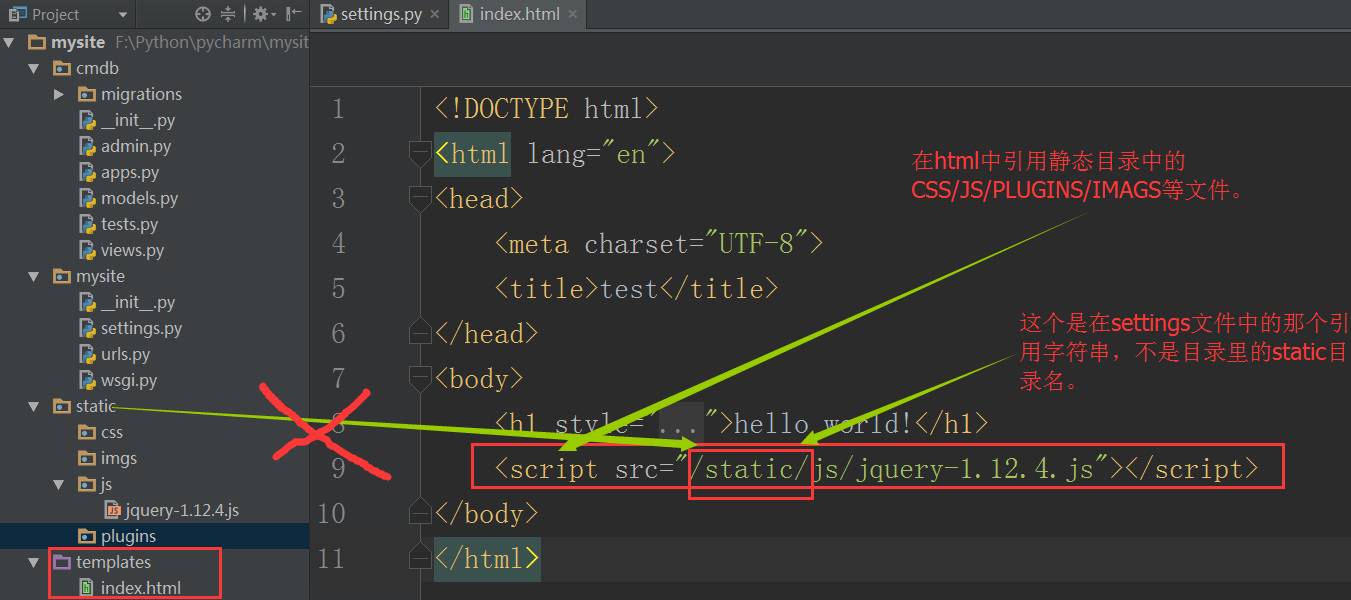
Task: Click the Hide Project panel icon
Action: click(x=293, y=14)
